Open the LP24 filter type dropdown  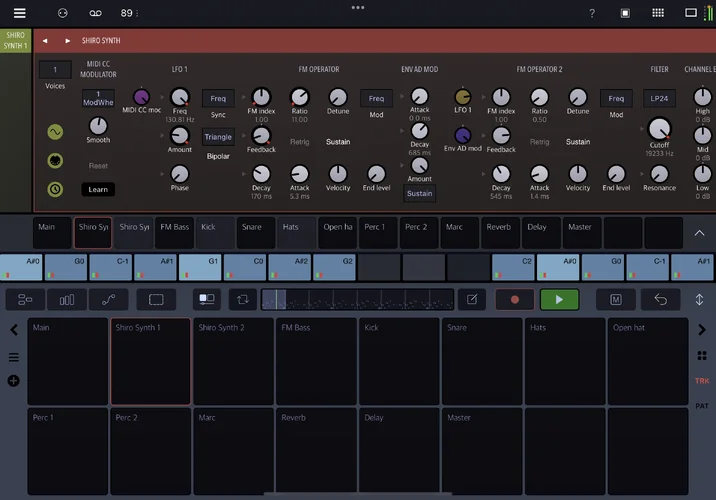658,98
